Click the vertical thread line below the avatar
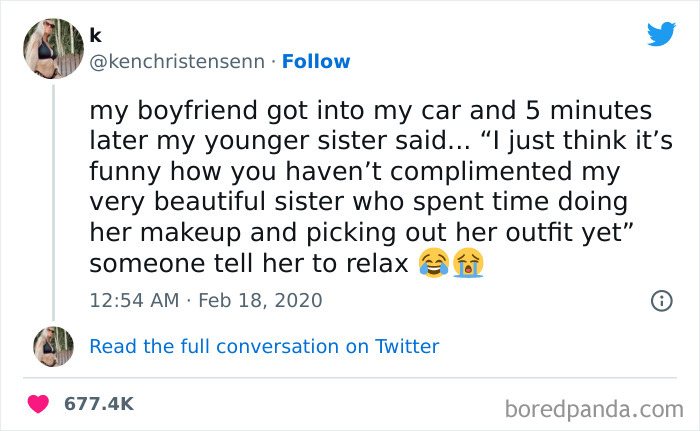The height and width of the screenshot is (431, 700). (x=53, y=200)
